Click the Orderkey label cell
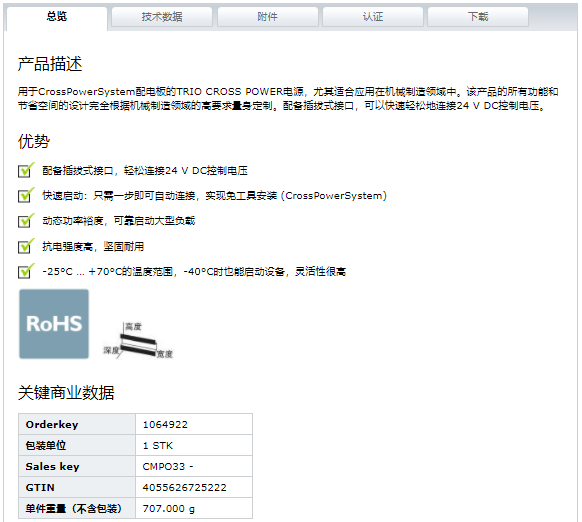The image size is (582, 522). click(77, 424)
